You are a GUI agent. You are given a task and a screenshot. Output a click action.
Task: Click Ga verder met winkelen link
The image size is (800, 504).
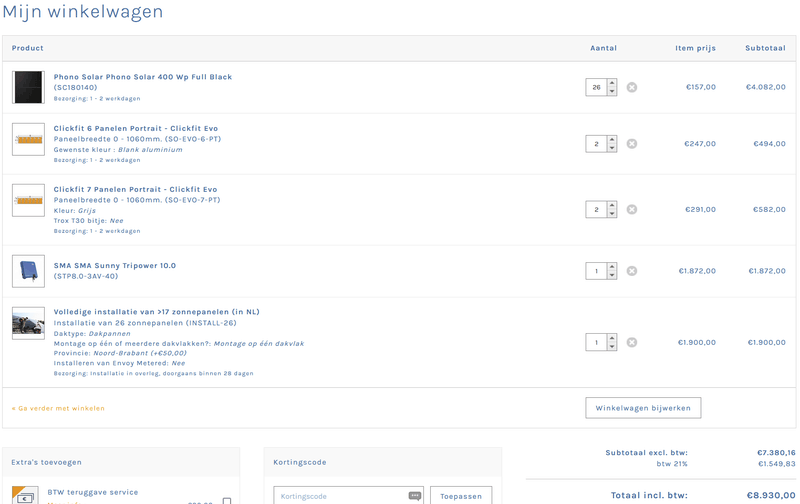click(x=58, y=408)
